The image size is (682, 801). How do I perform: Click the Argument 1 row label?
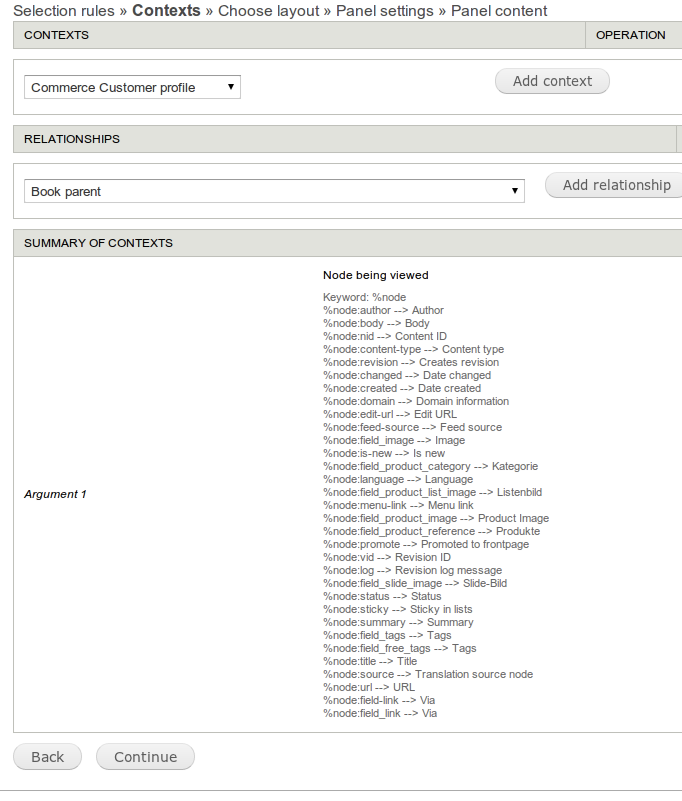click(x=55, y=494)
